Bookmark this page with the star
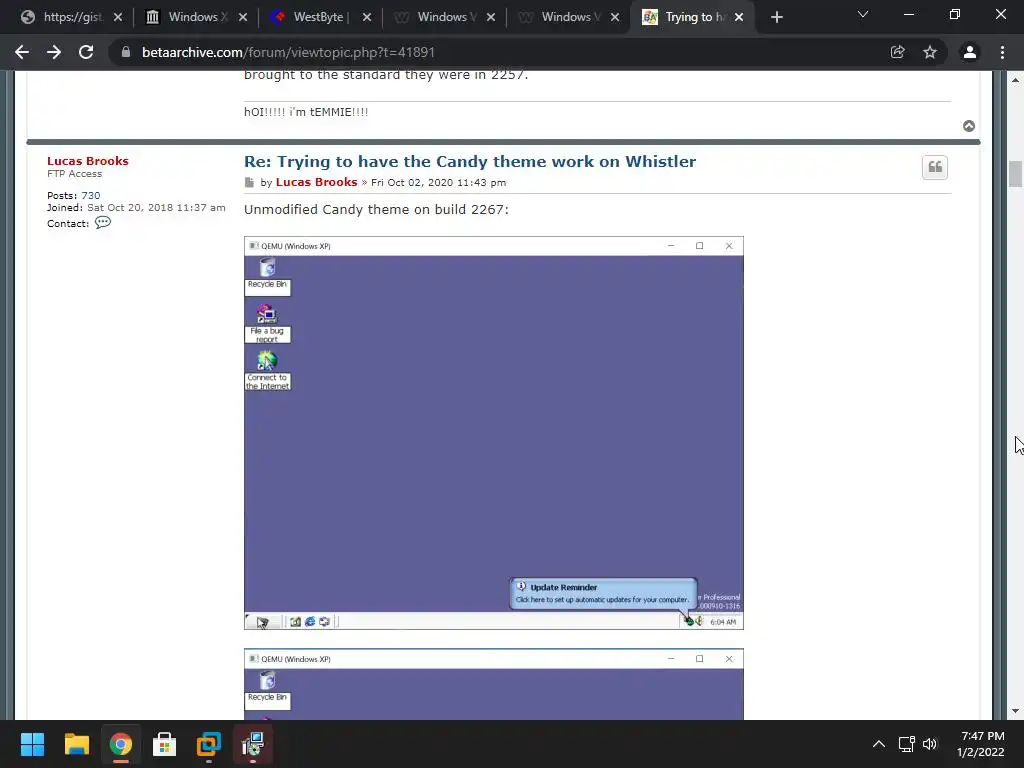 coord(930,52)
